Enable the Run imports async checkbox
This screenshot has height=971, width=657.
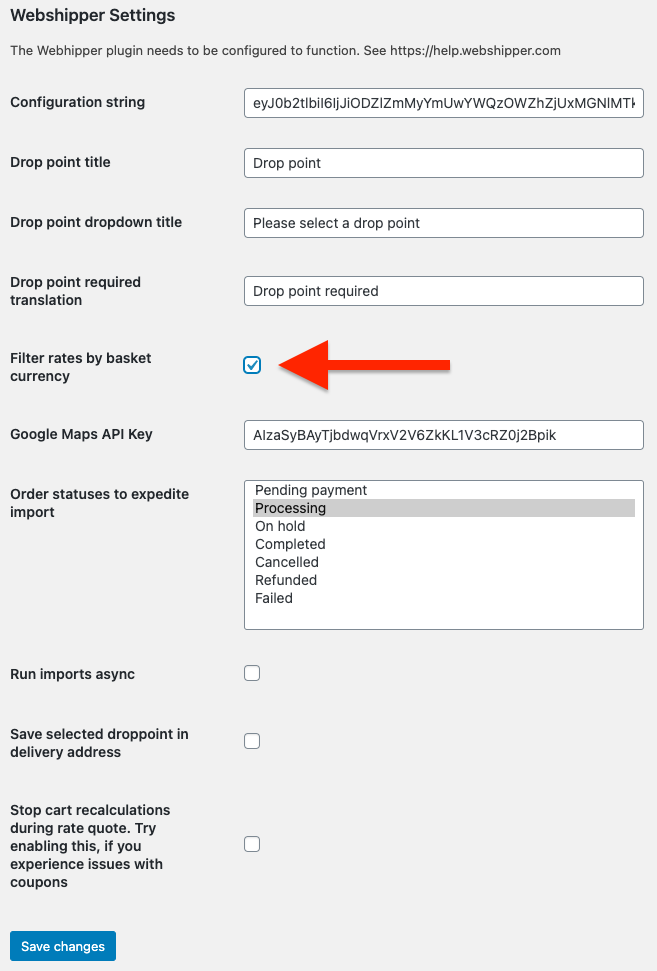tap(252, 673)
